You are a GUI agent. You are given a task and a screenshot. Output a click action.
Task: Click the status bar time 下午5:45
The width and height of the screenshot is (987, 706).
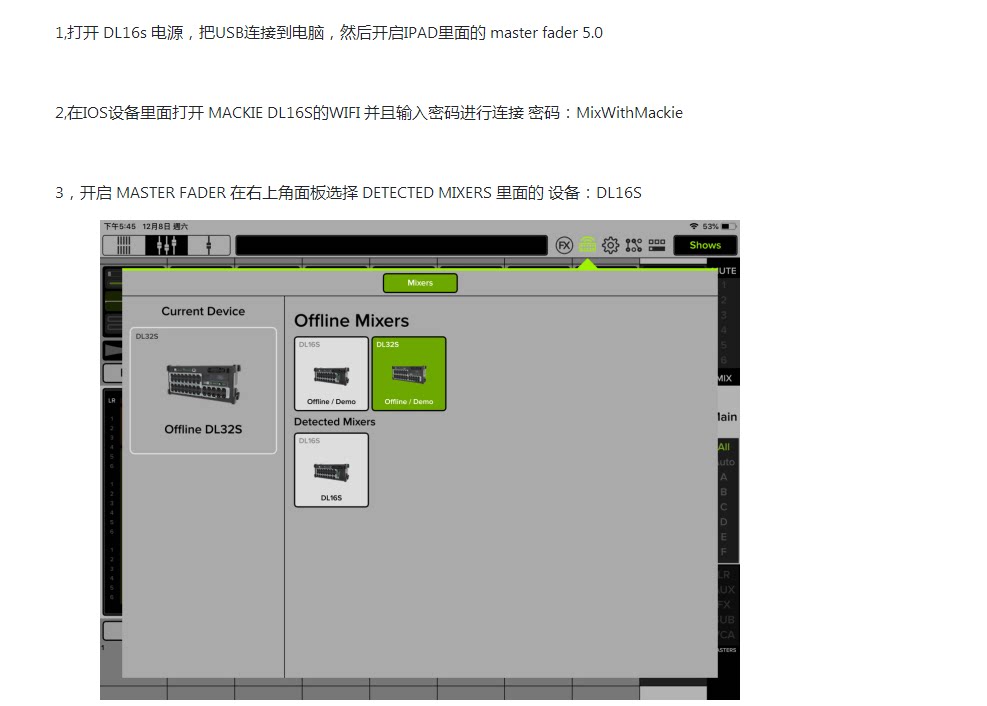point(120,226)
